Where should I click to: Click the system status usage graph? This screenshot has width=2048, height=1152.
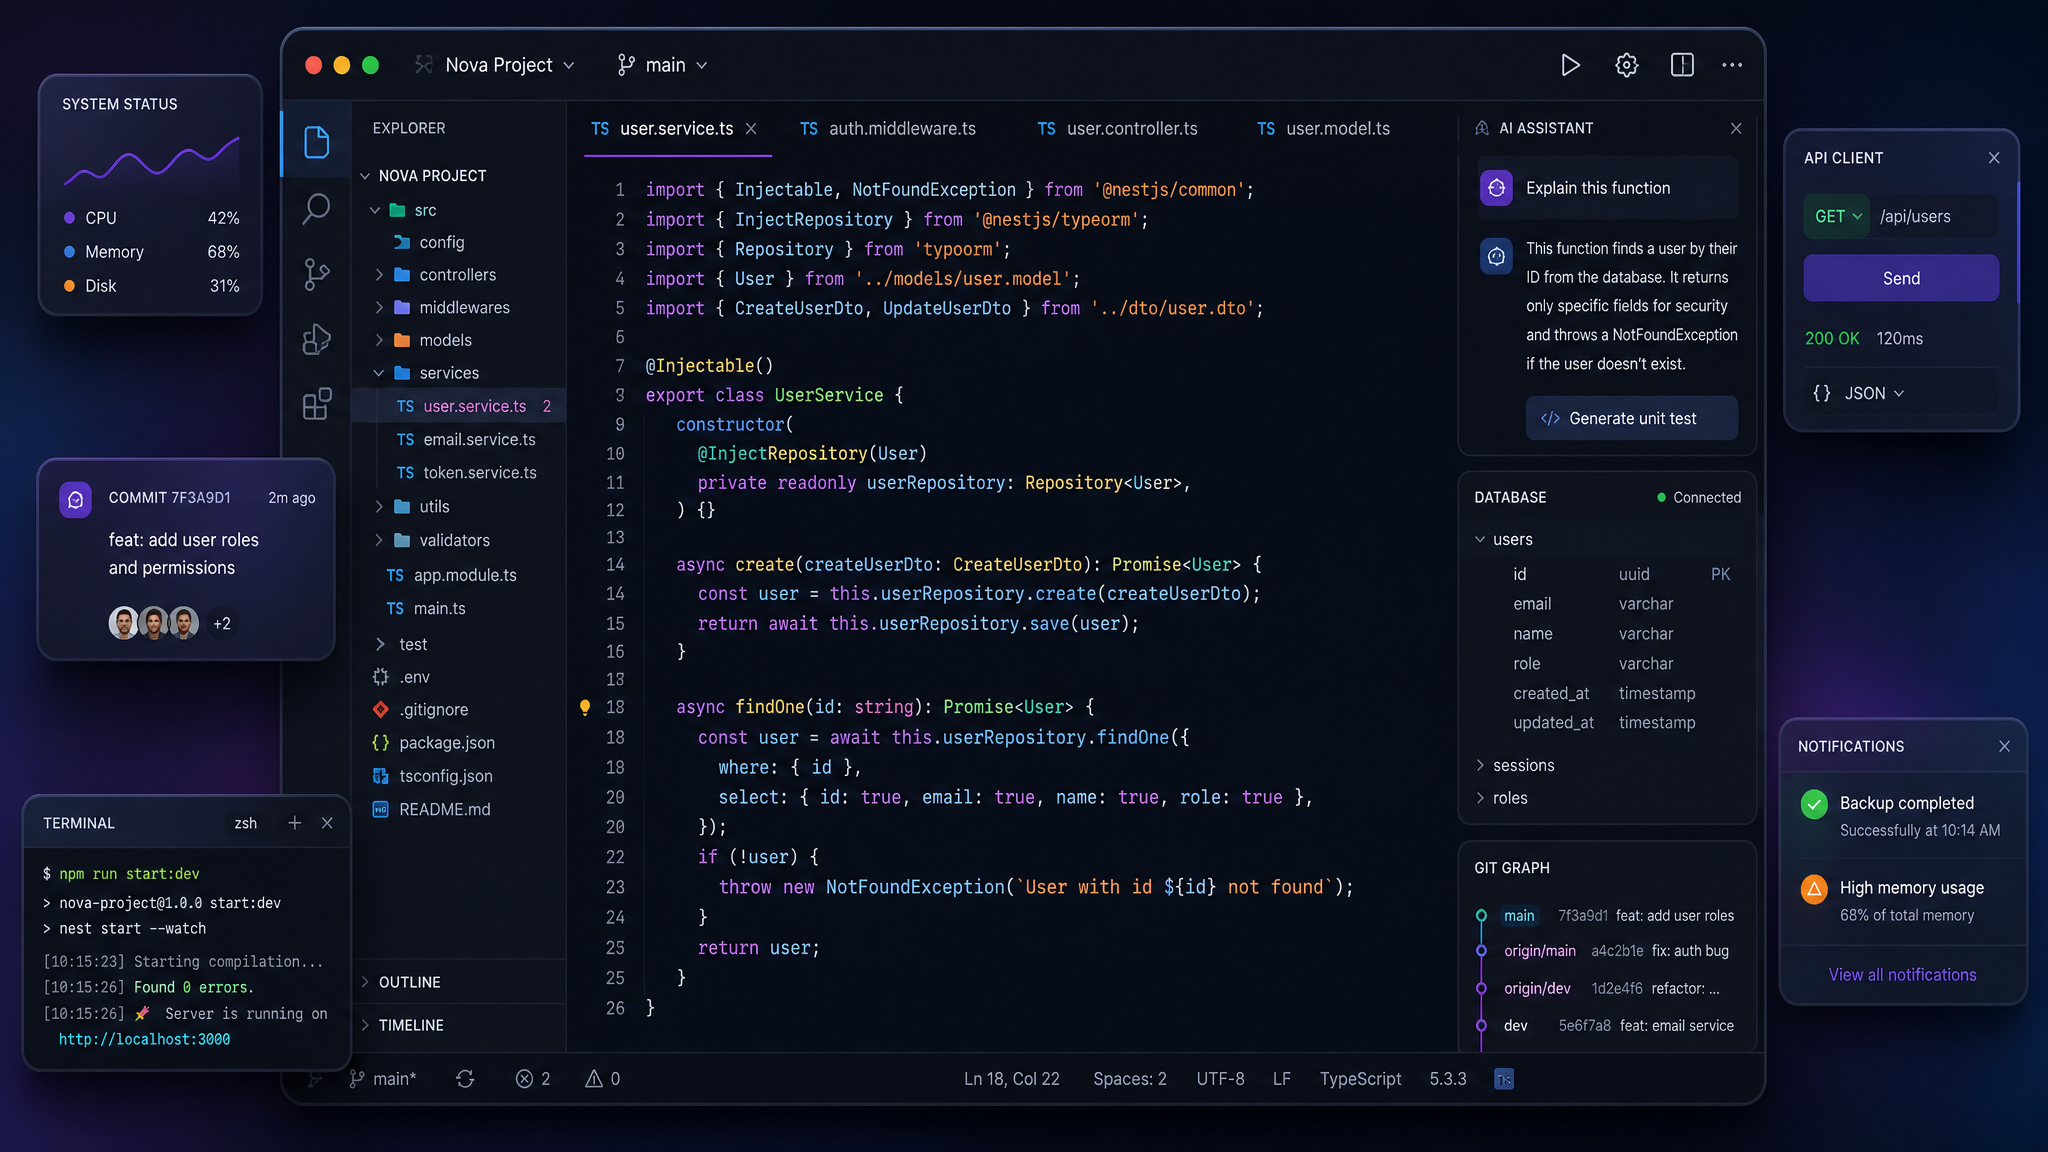point(152,162)
